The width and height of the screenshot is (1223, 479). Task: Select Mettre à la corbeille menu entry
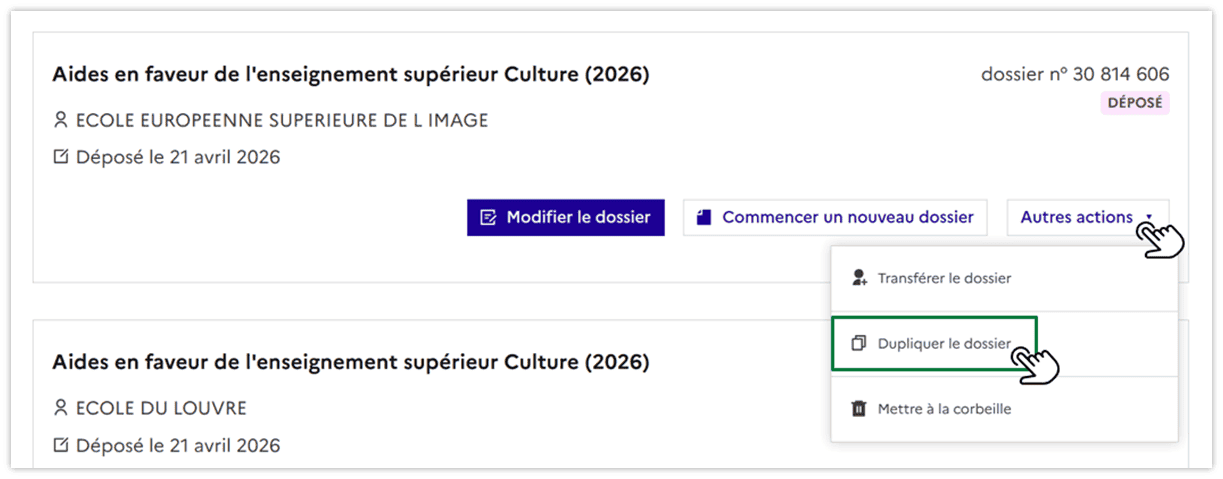944,409
